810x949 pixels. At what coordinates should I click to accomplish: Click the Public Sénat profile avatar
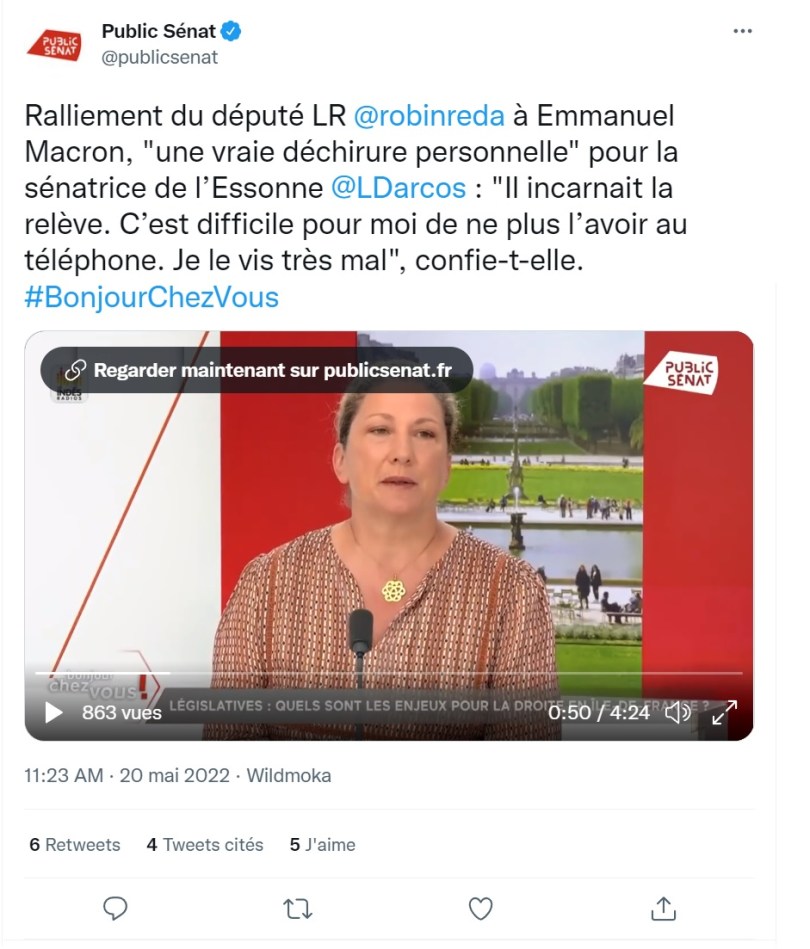54,45
